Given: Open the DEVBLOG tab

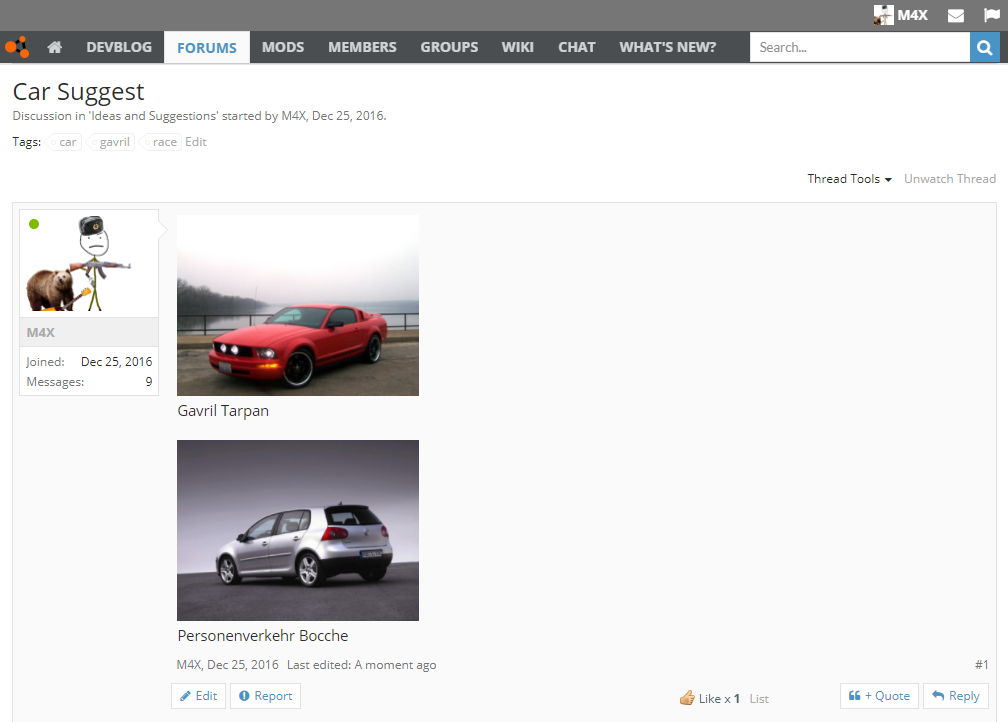Looking at the screenshot, I should (119, 47).
